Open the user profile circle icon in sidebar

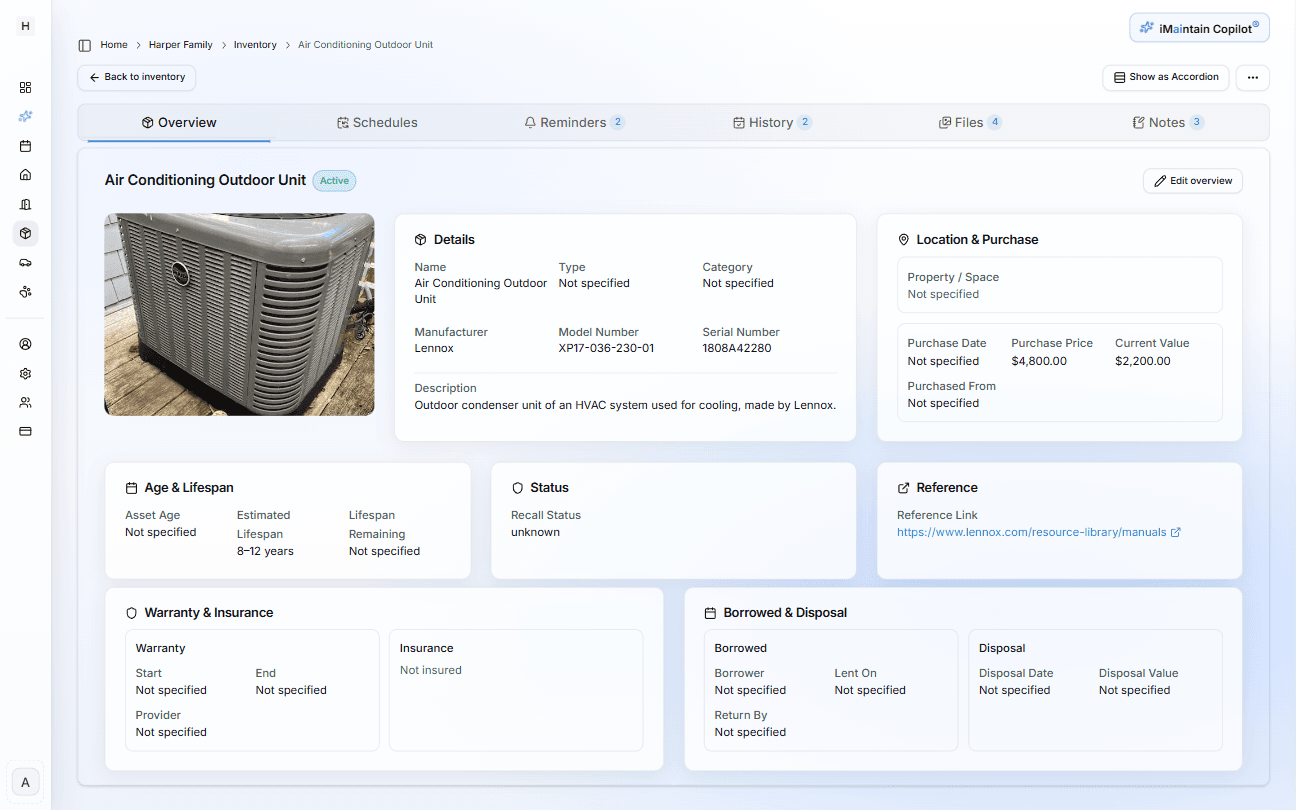click(x=25, y=344)
